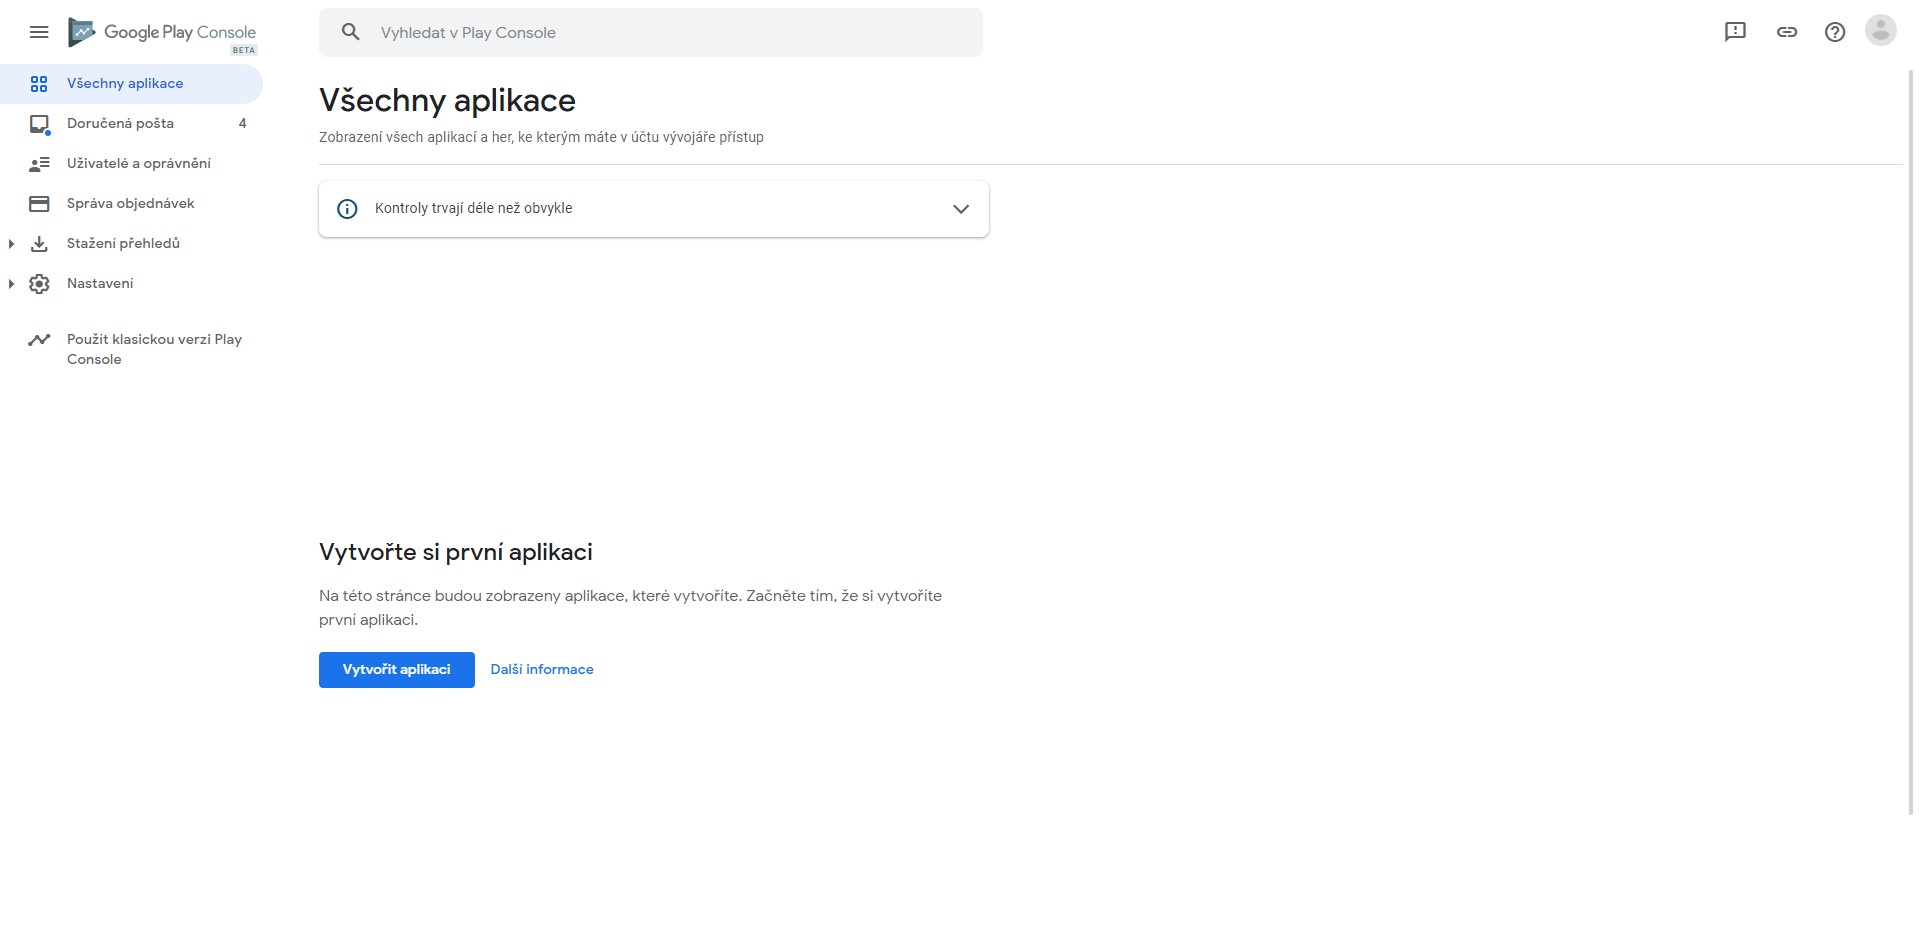Select Všechny aplikace in sidebar
The image size is (1919, 935).
[125, 84]
